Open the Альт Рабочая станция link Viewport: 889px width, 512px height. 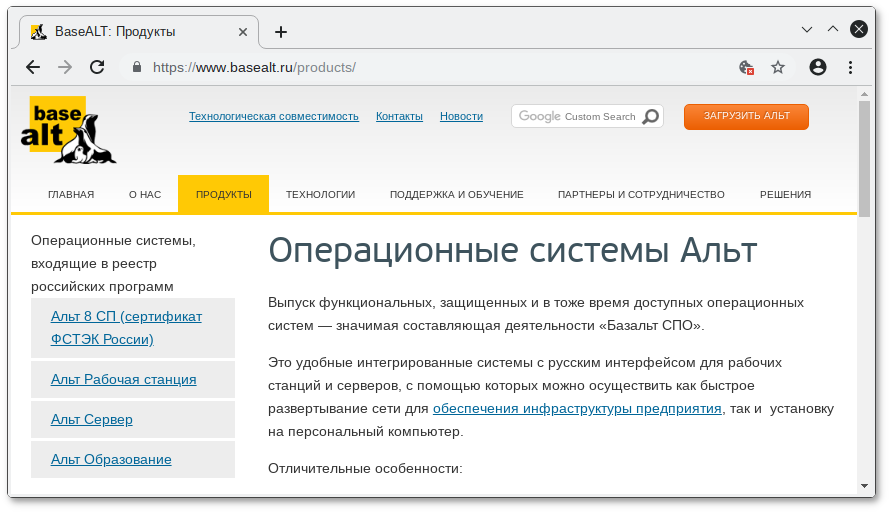pos(124,379)
